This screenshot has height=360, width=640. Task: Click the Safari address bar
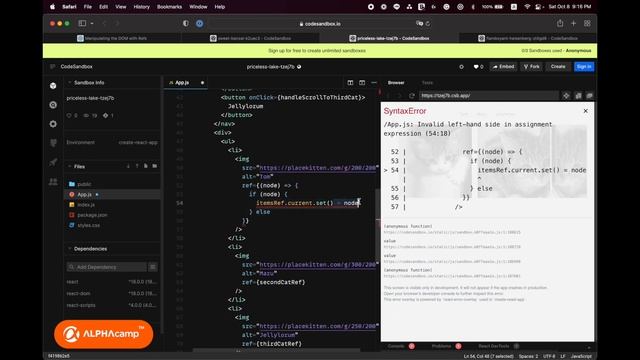[320, 24]
